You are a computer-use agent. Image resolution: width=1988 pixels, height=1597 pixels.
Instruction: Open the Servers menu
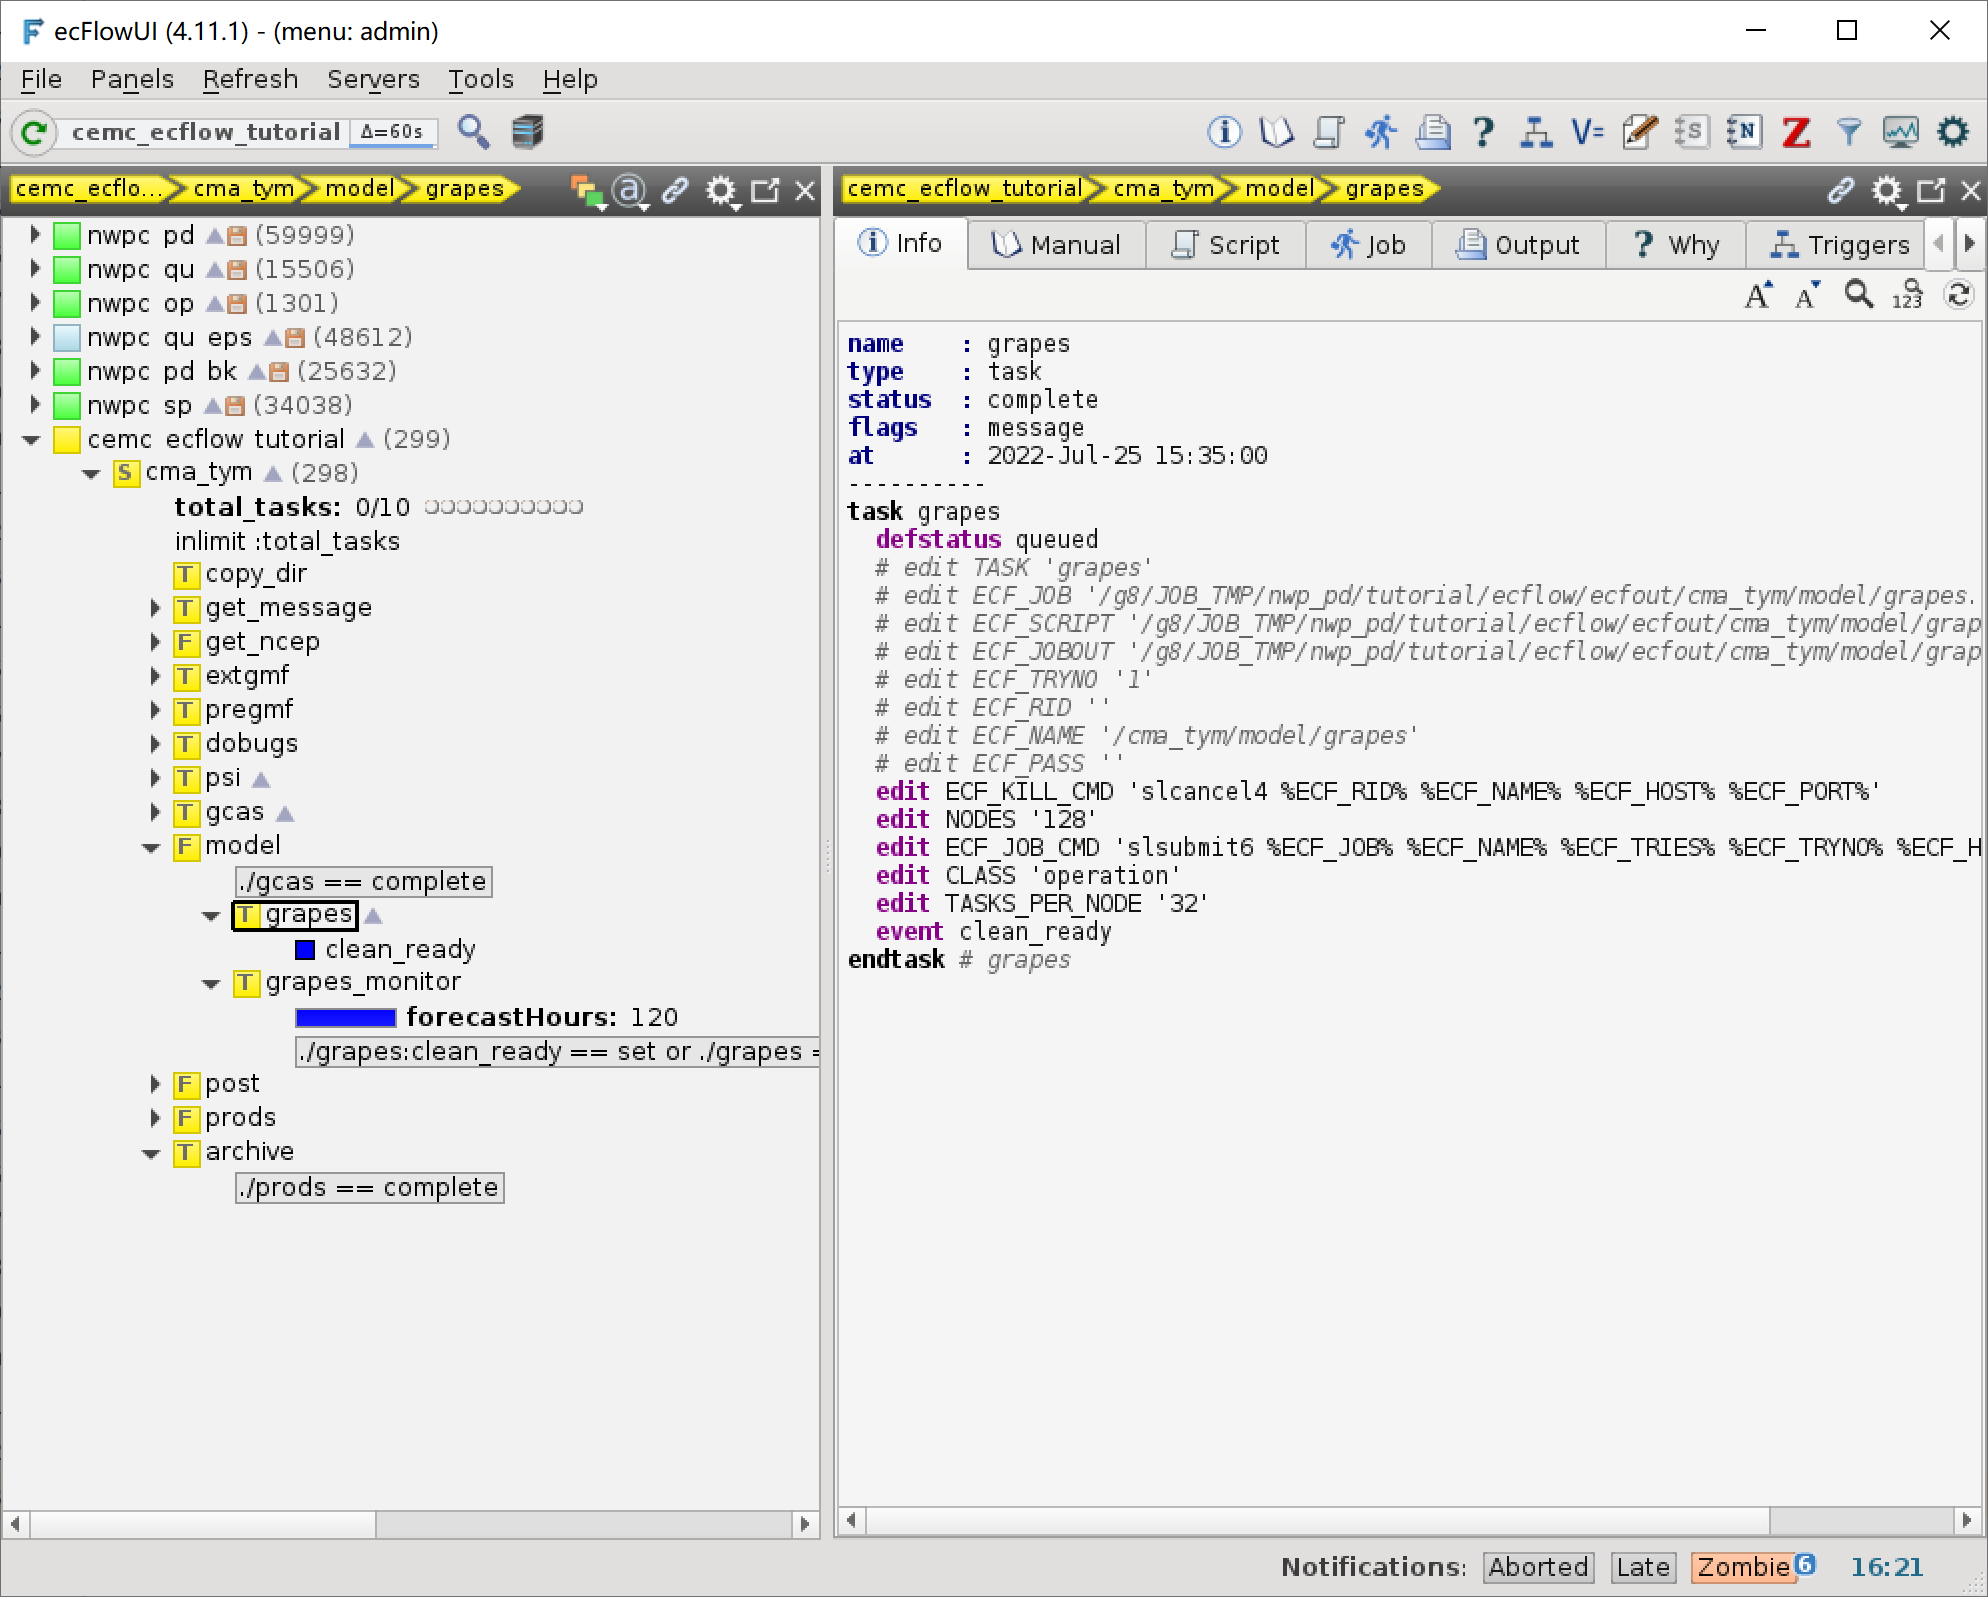tap(373, 79)
